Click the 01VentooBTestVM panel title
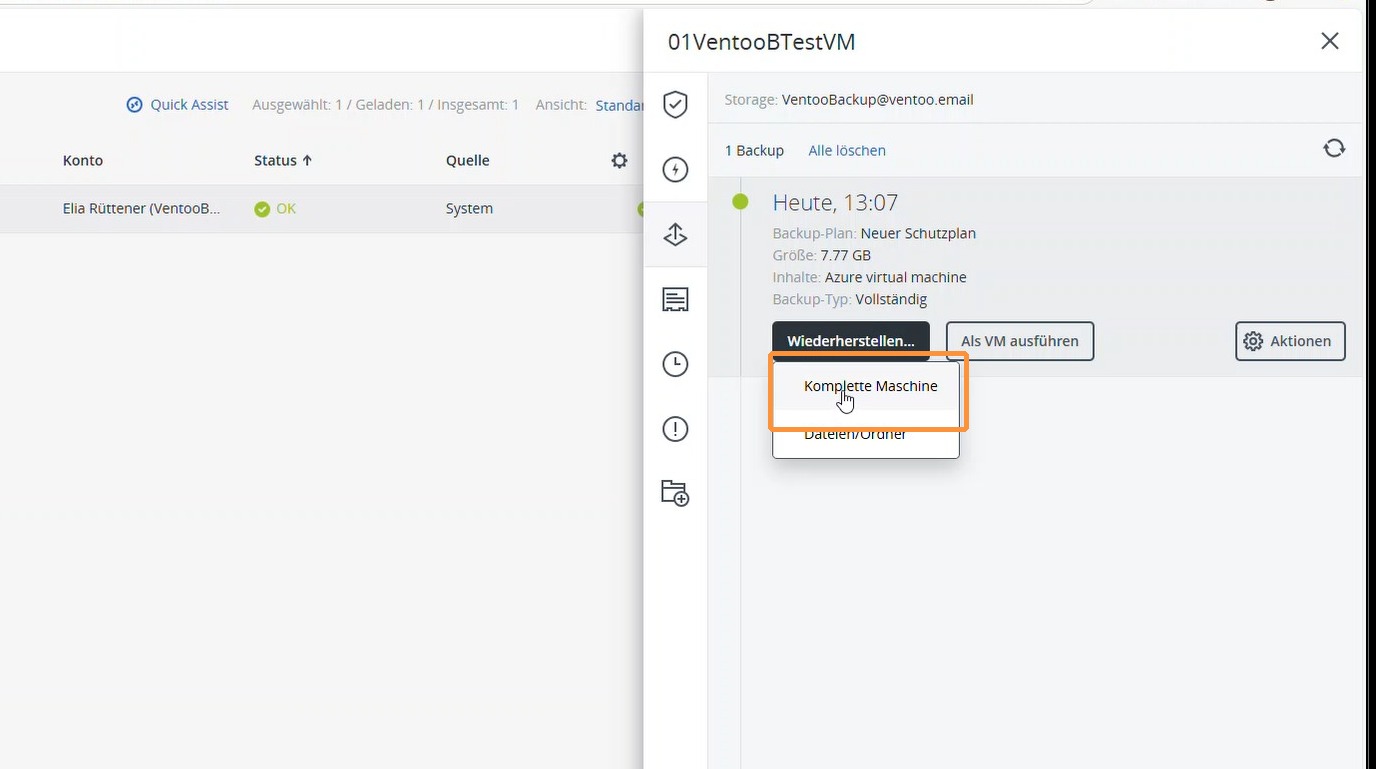1376x769 pixels. pos(762,42)
